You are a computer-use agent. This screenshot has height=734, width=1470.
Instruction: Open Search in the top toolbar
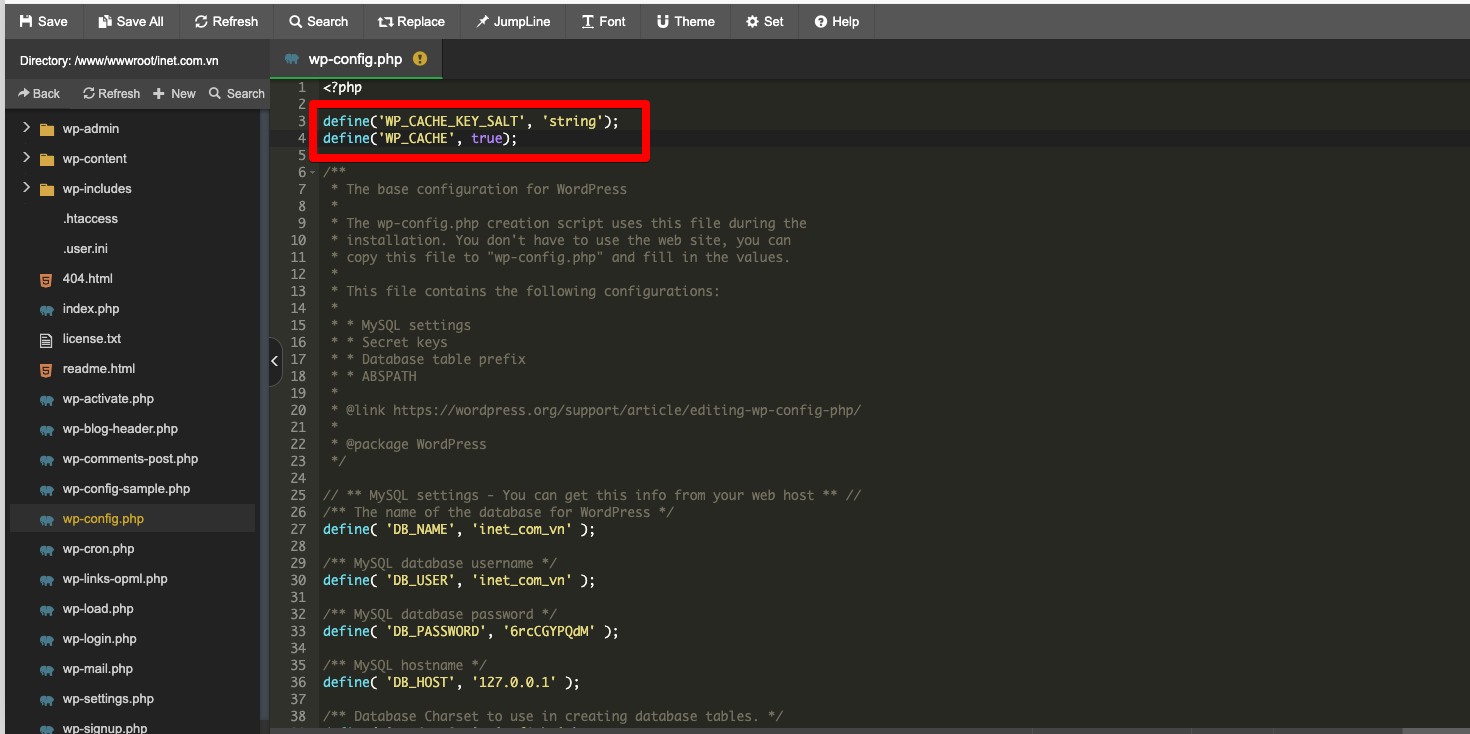point(318,21)
